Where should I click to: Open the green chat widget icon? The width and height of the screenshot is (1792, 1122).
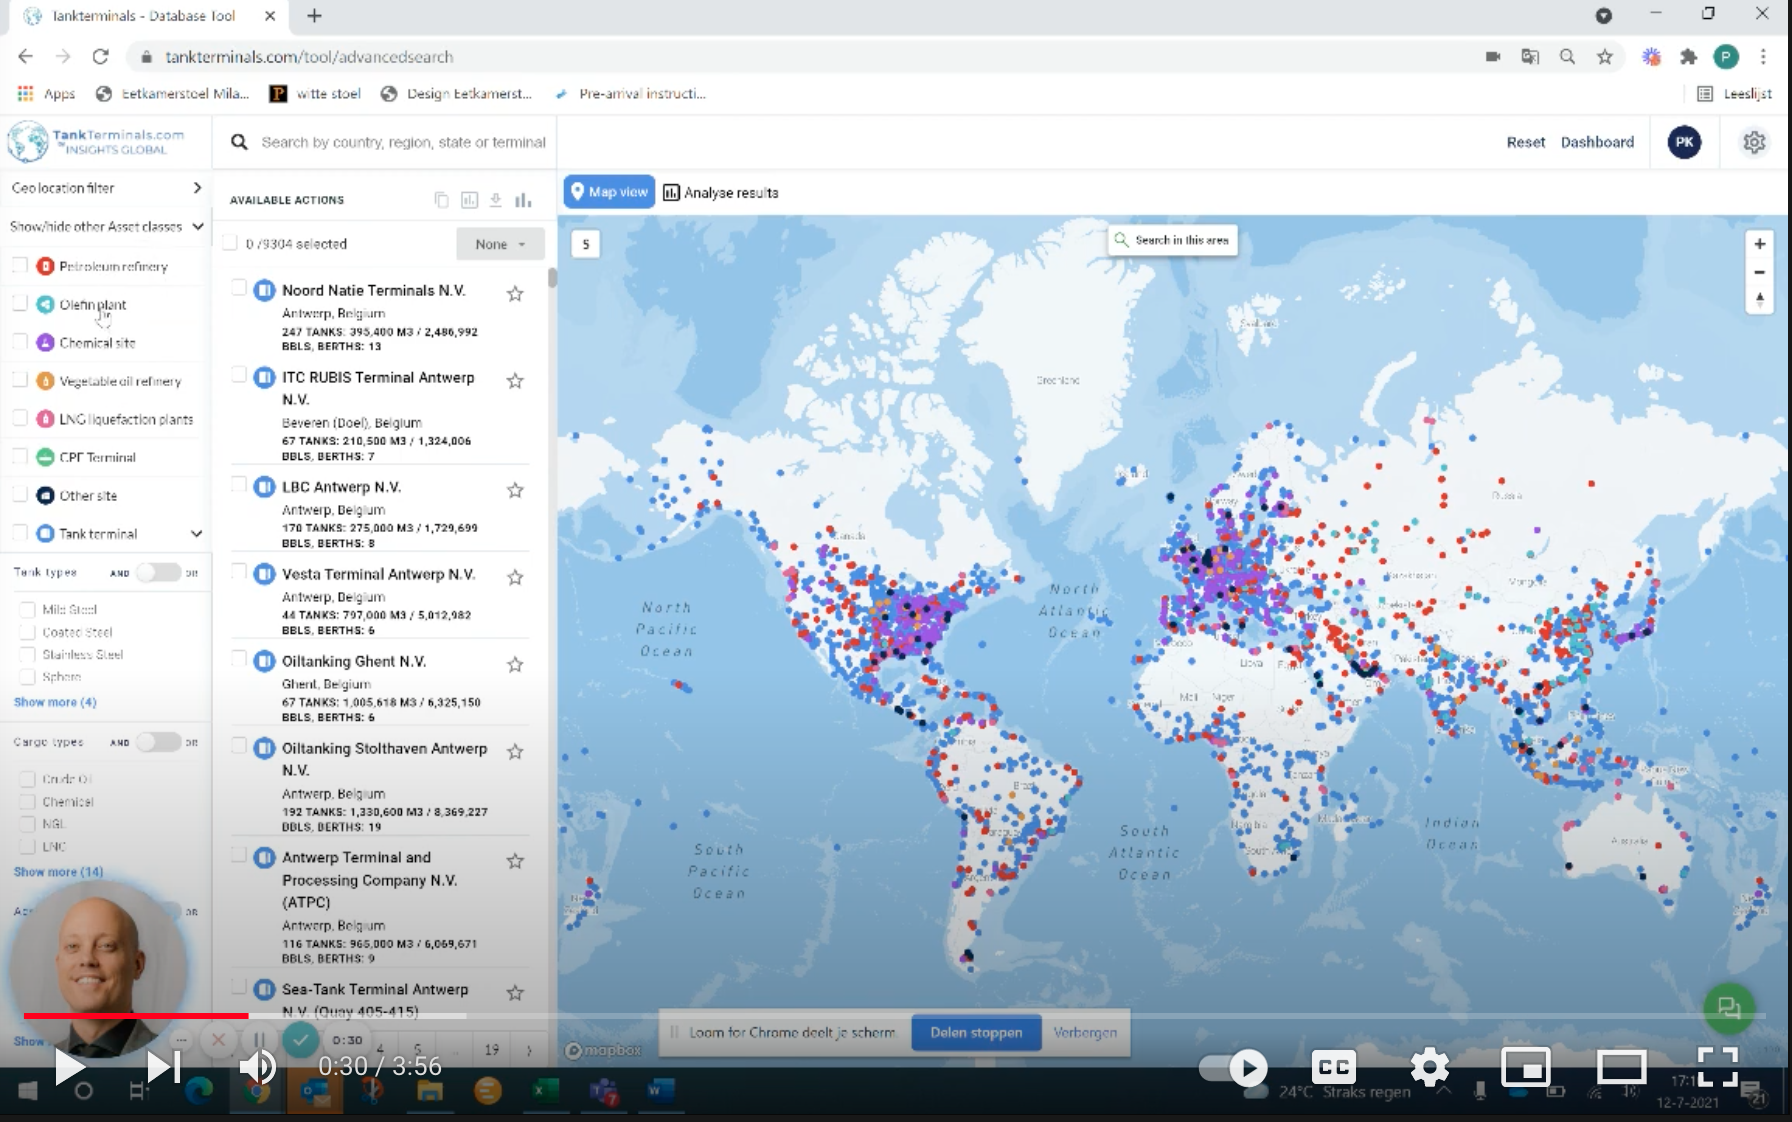point(1728,1007)
